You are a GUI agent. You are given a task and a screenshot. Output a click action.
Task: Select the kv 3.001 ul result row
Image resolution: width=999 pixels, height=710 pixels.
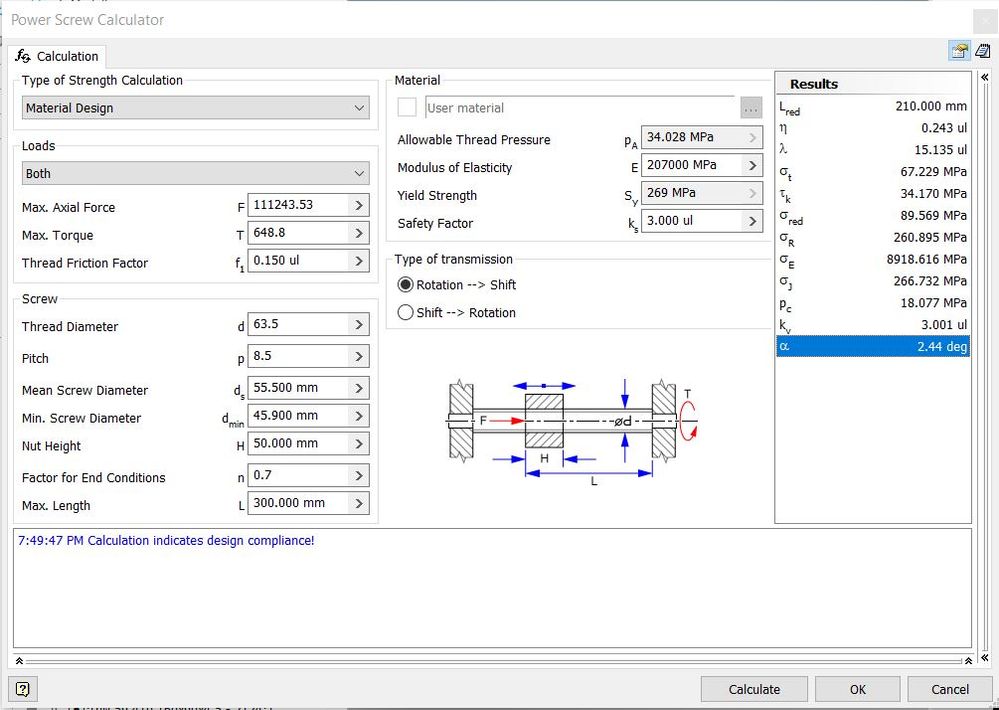873,325
